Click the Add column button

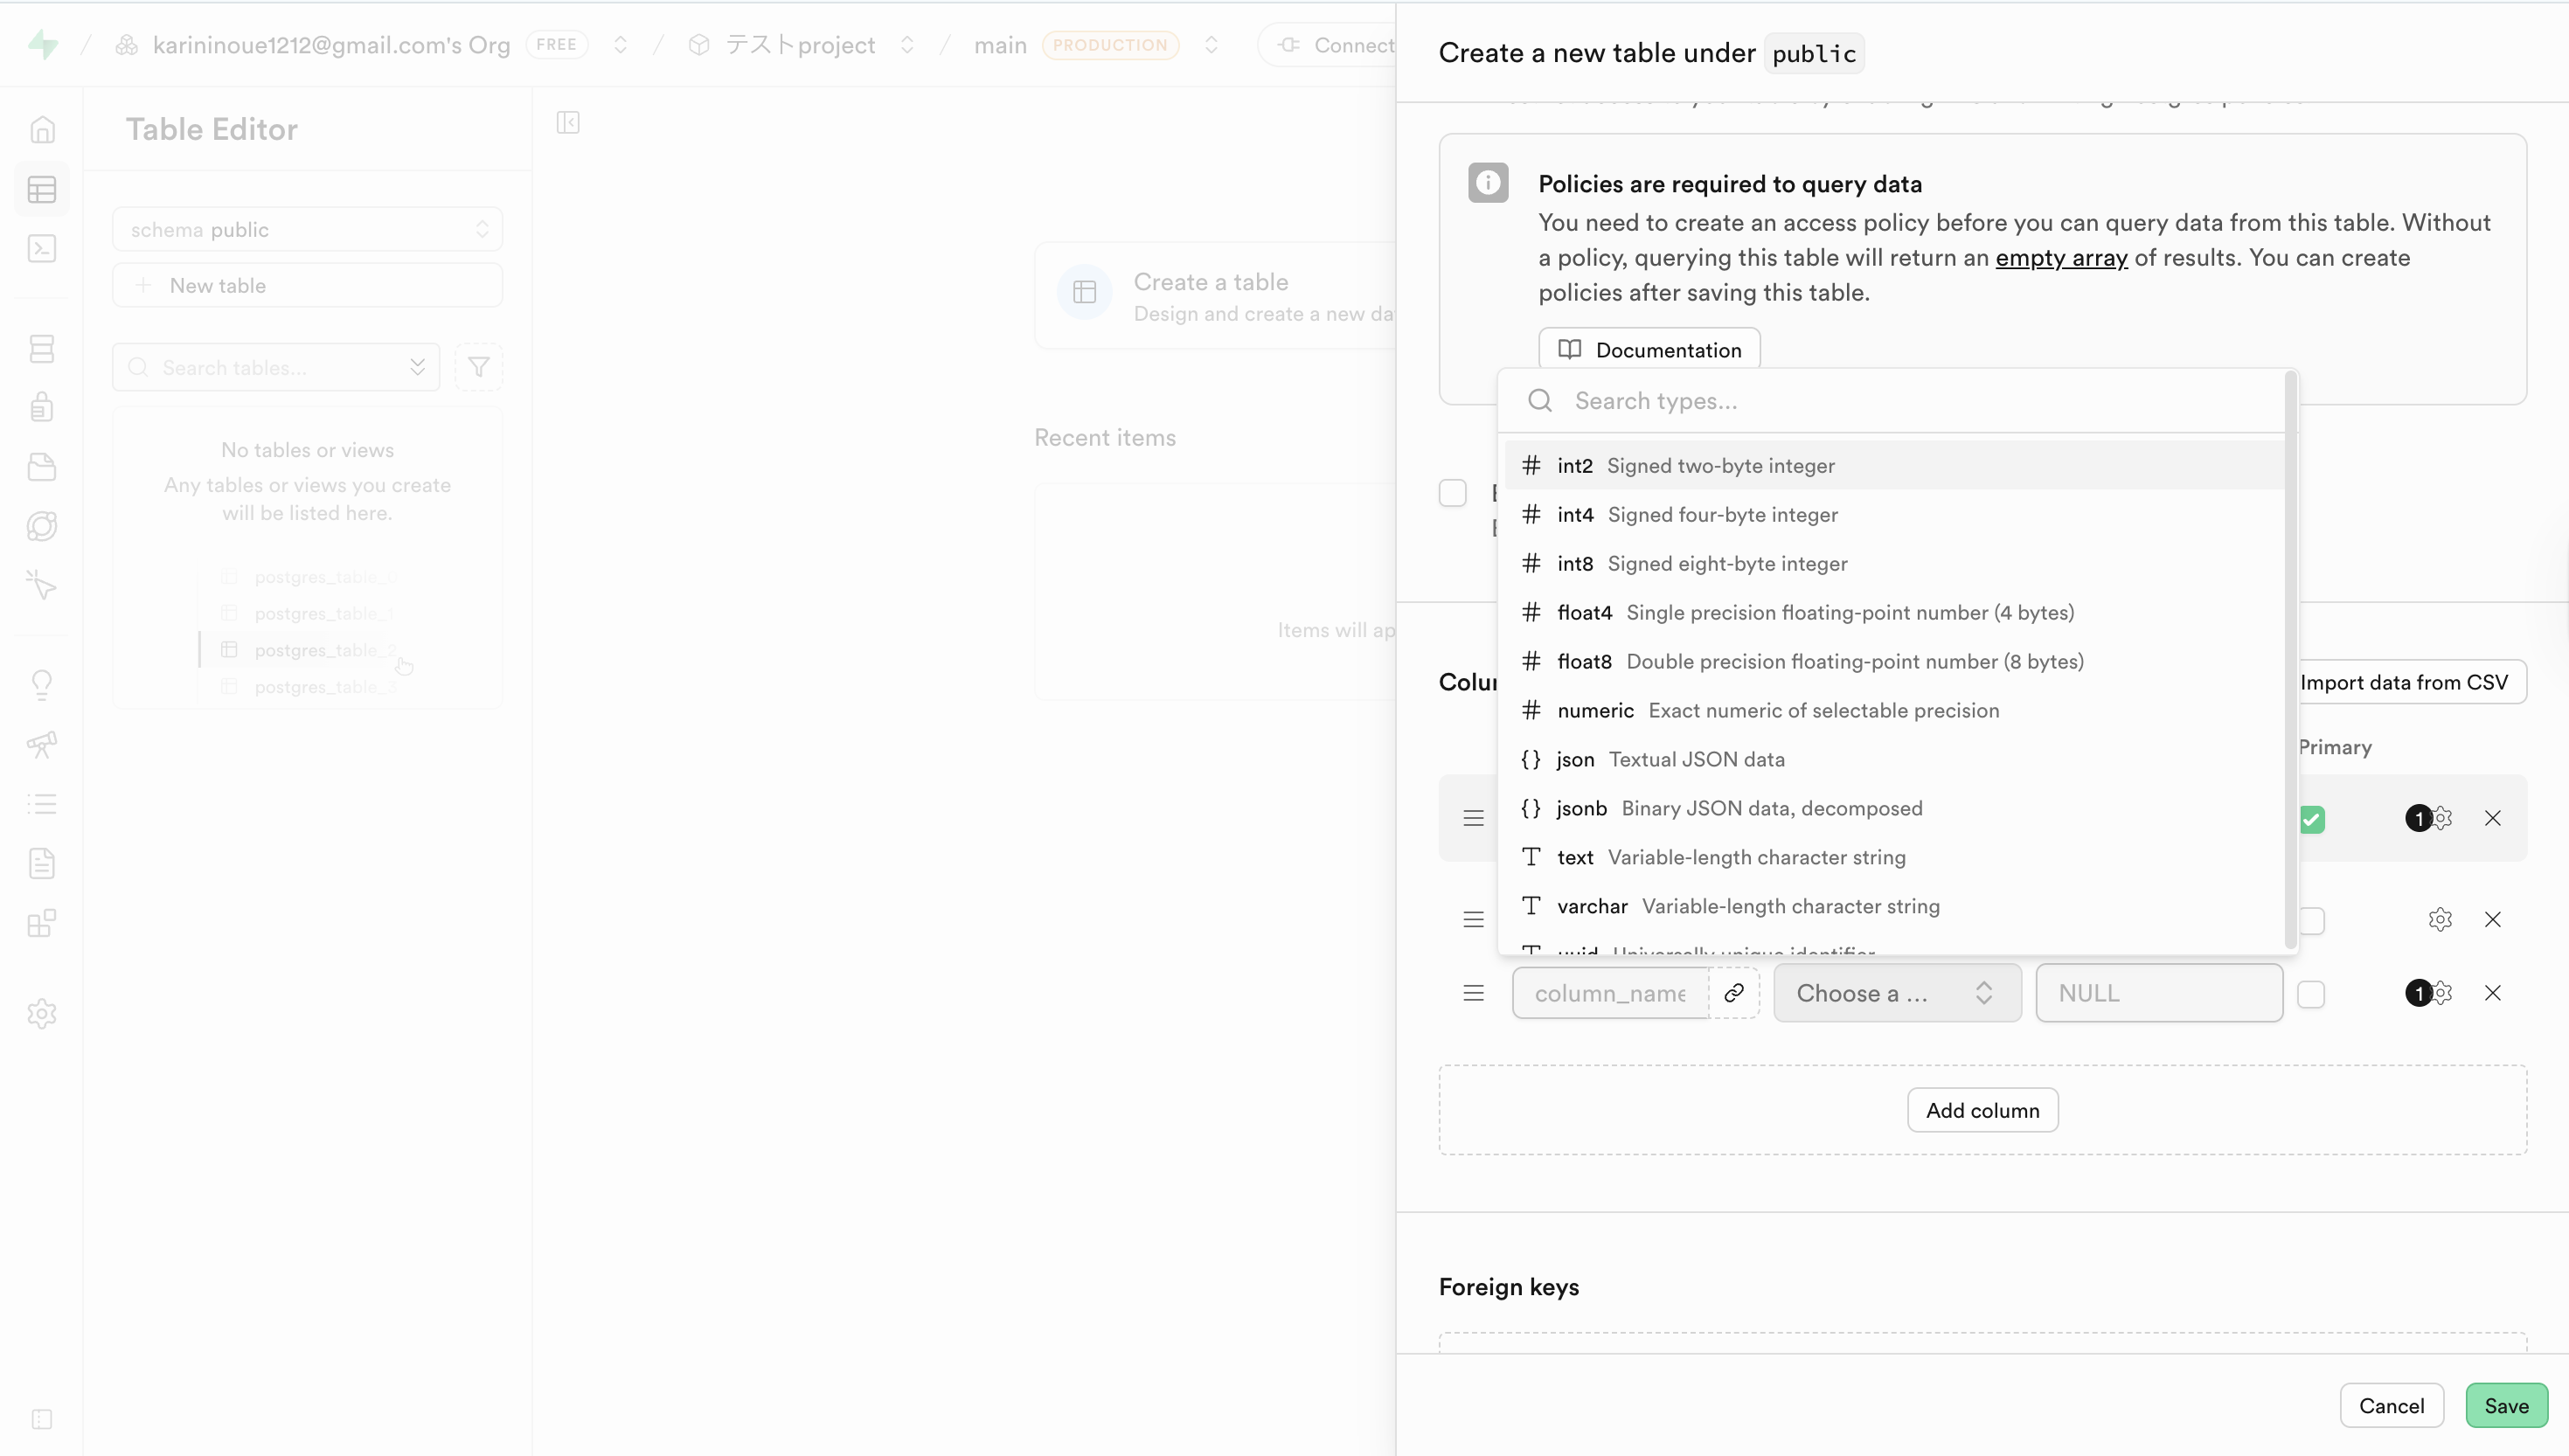(x=1982, y=1110)
